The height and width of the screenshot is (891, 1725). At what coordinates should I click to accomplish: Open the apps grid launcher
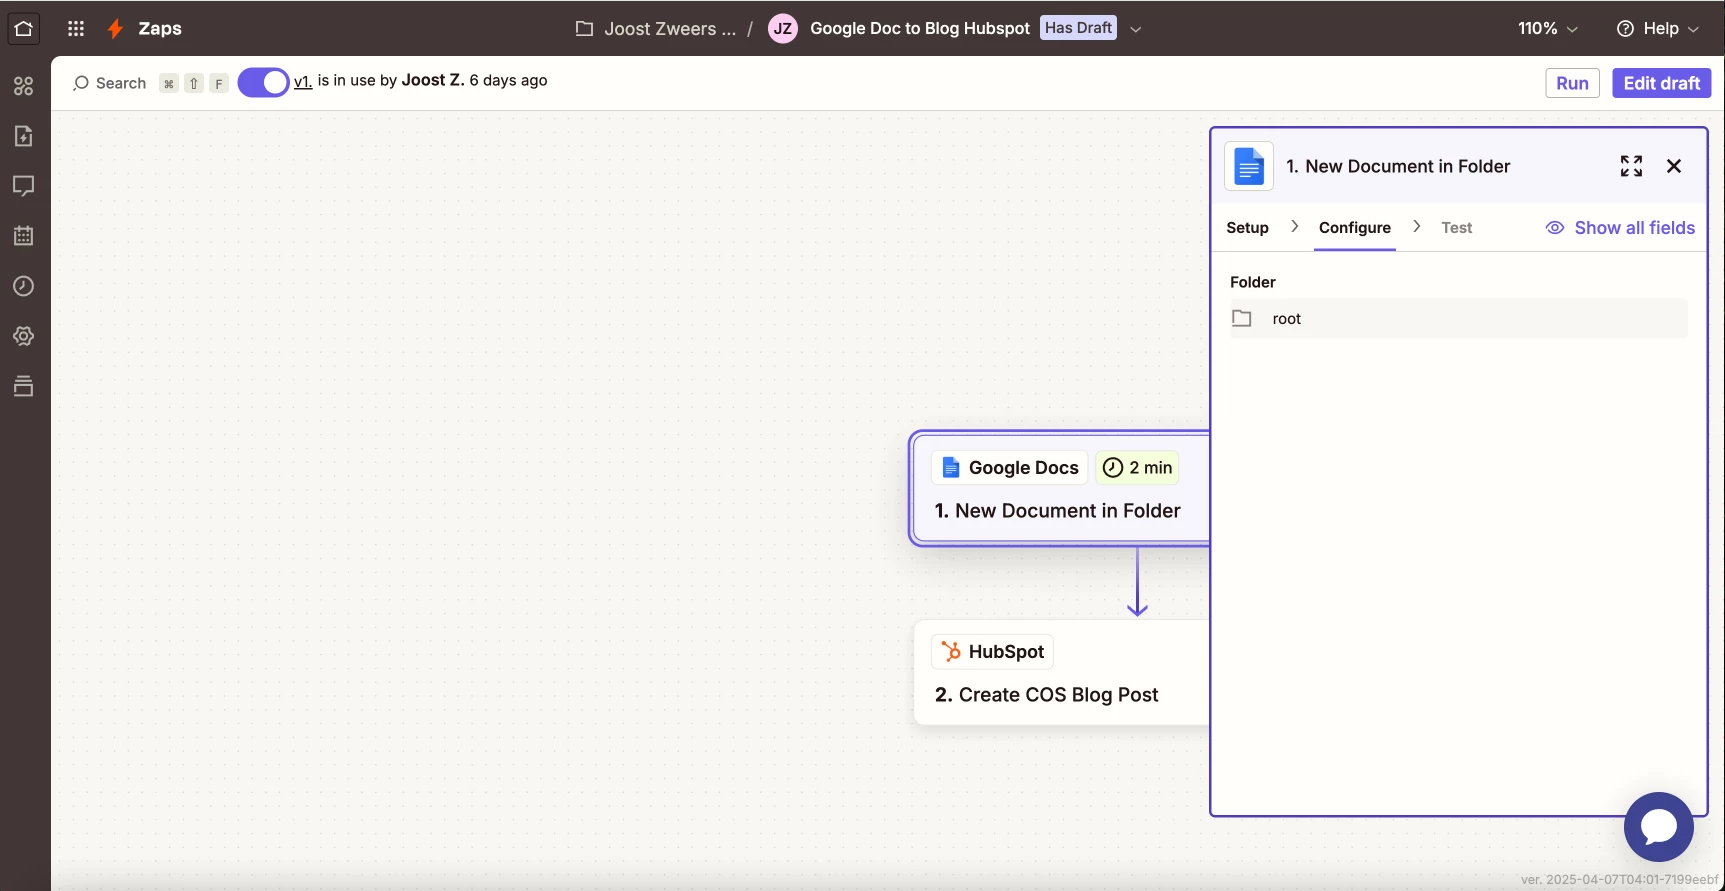(x=76, y=28)
